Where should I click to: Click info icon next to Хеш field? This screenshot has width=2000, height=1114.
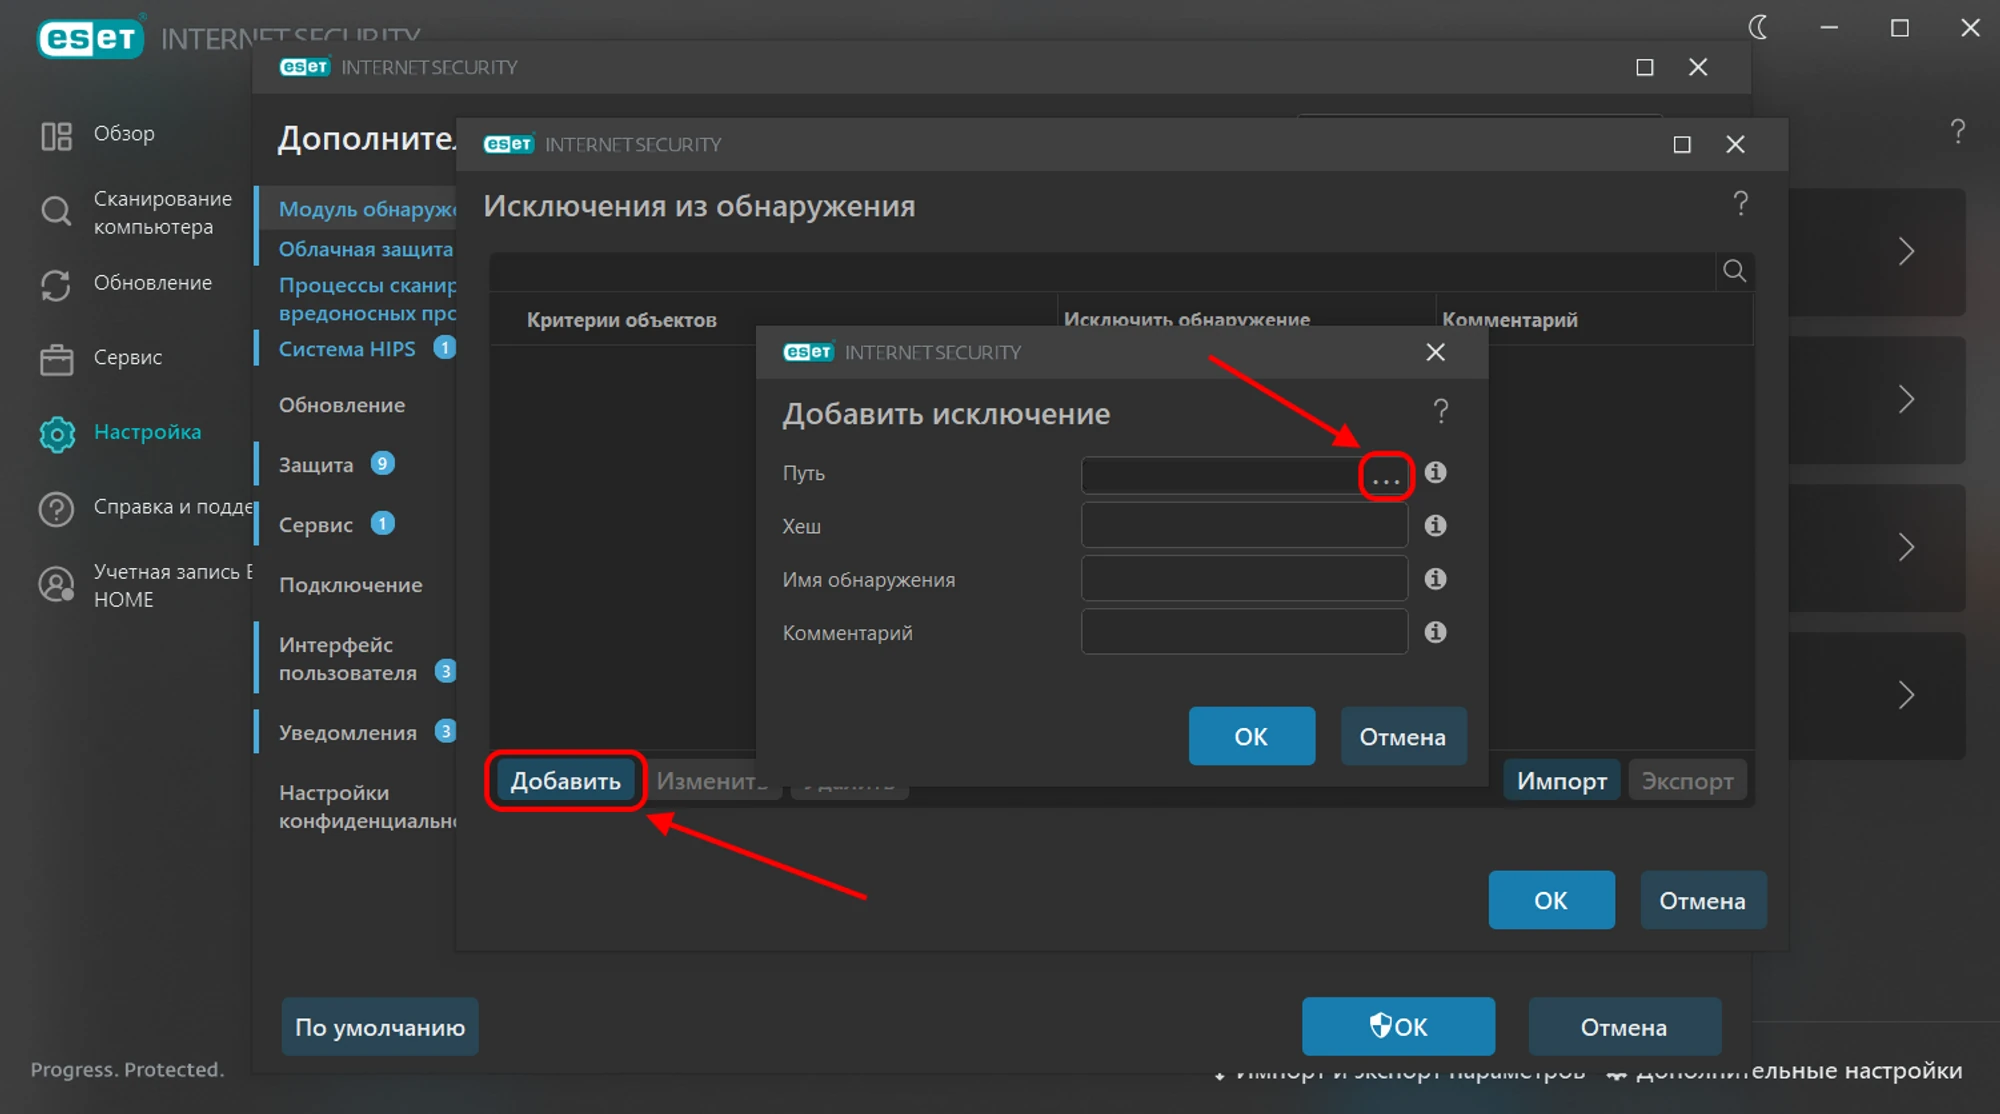[x=1435, y=525]
